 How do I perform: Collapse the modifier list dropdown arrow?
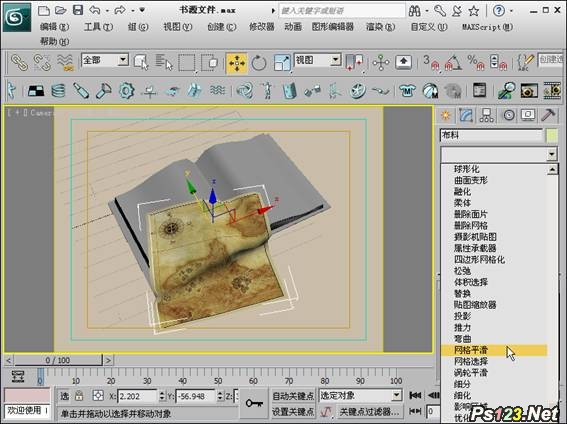pyautogui.click(x=551, y=154)
